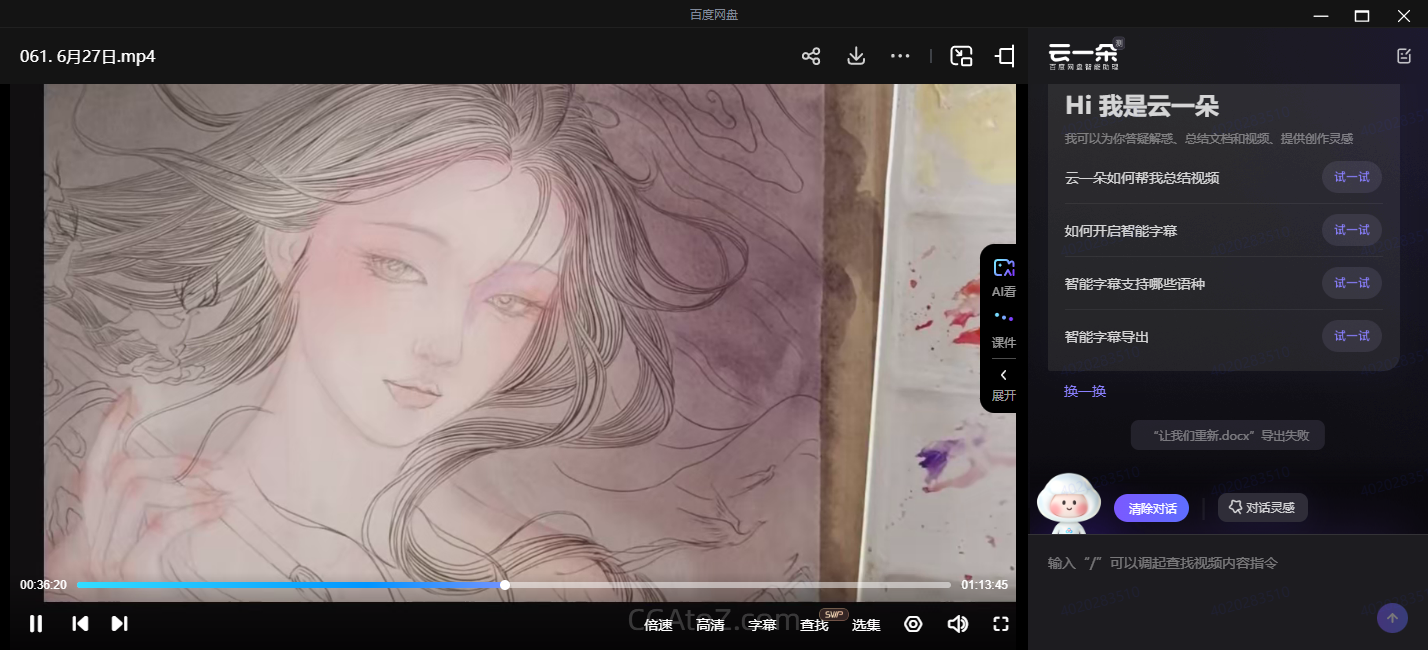Go to the previous video
Screen dimensions: 1428x650
tap(80, 624)
